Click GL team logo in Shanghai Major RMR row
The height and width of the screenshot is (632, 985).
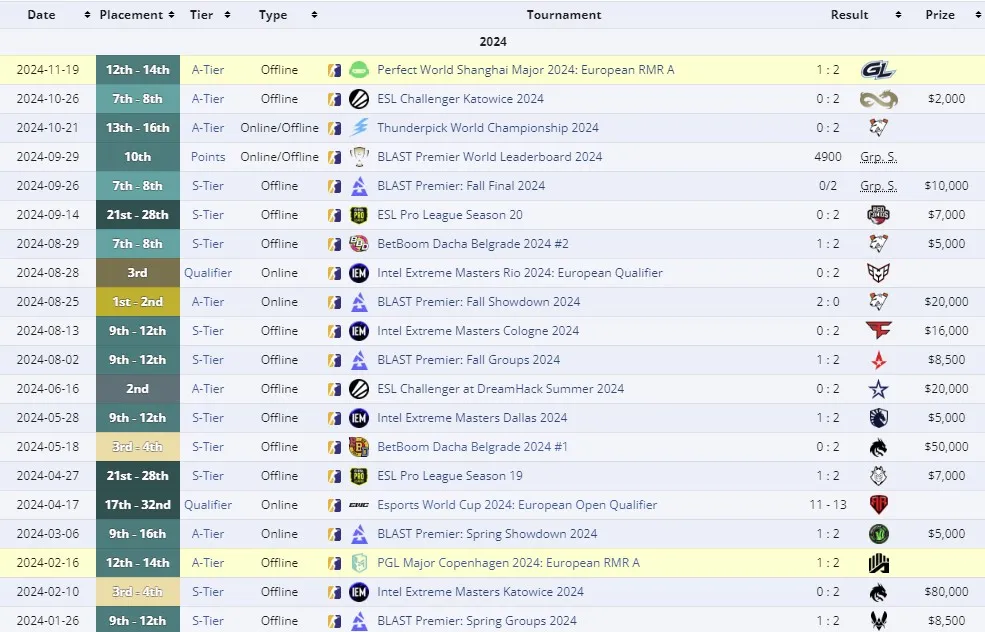click(x=878, y=70)
